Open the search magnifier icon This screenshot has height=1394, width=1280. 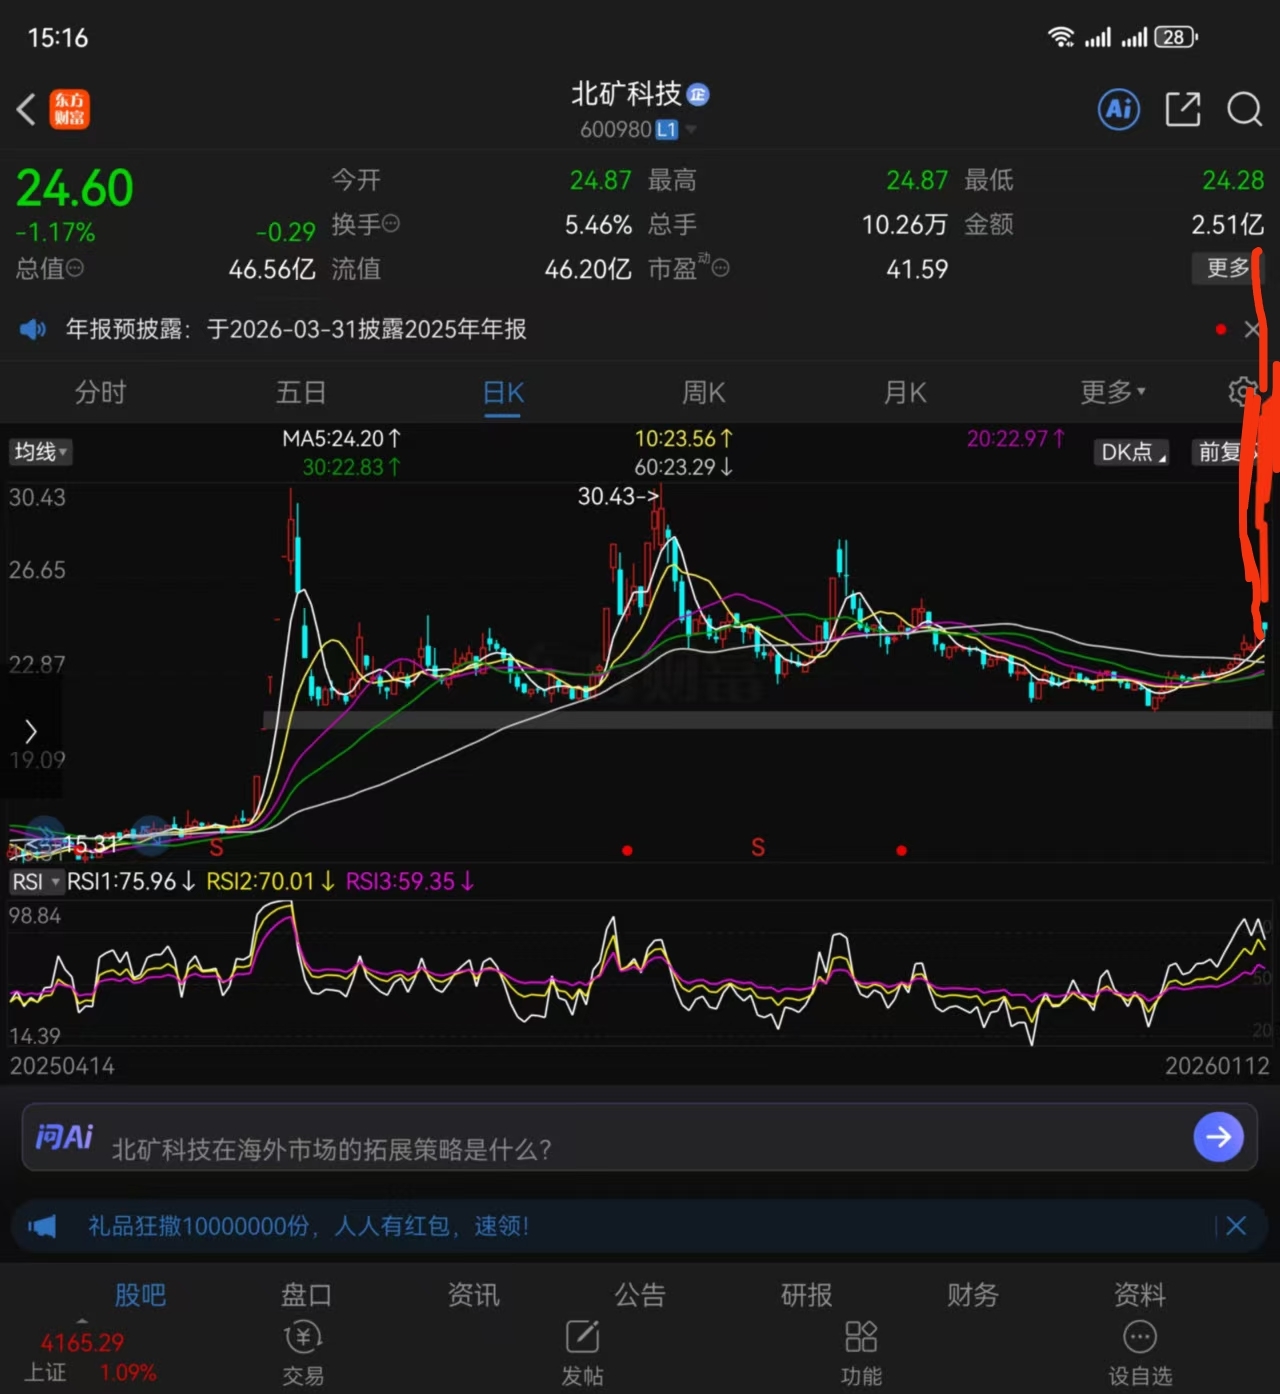point(1244,109)
